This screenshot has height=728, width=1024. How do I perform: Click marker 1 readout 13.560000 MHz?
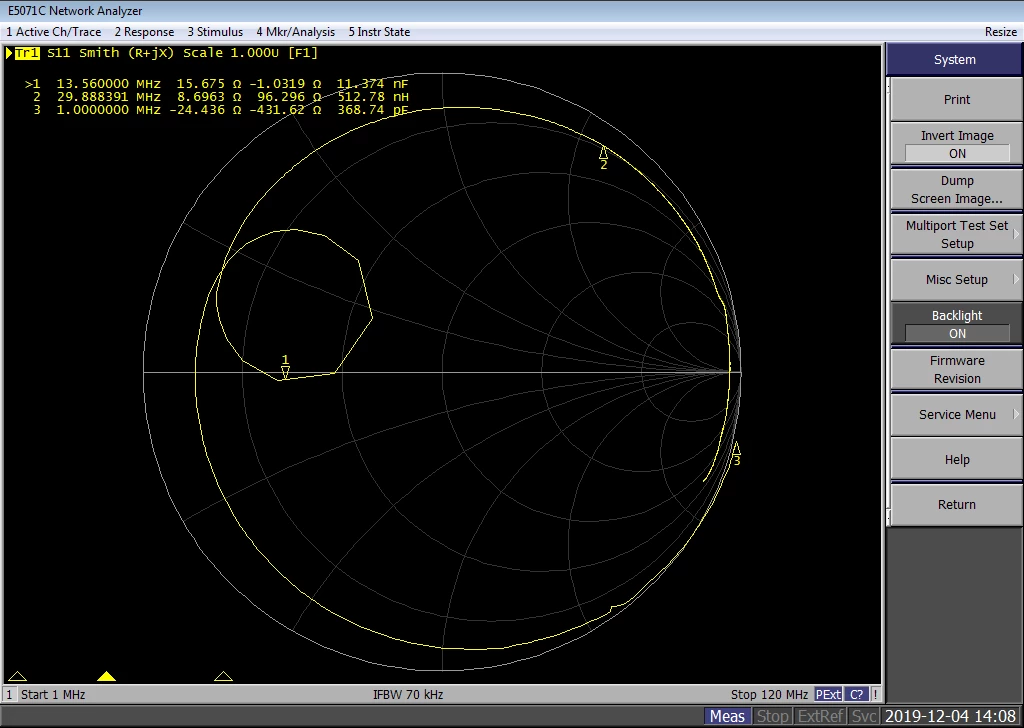108,84
